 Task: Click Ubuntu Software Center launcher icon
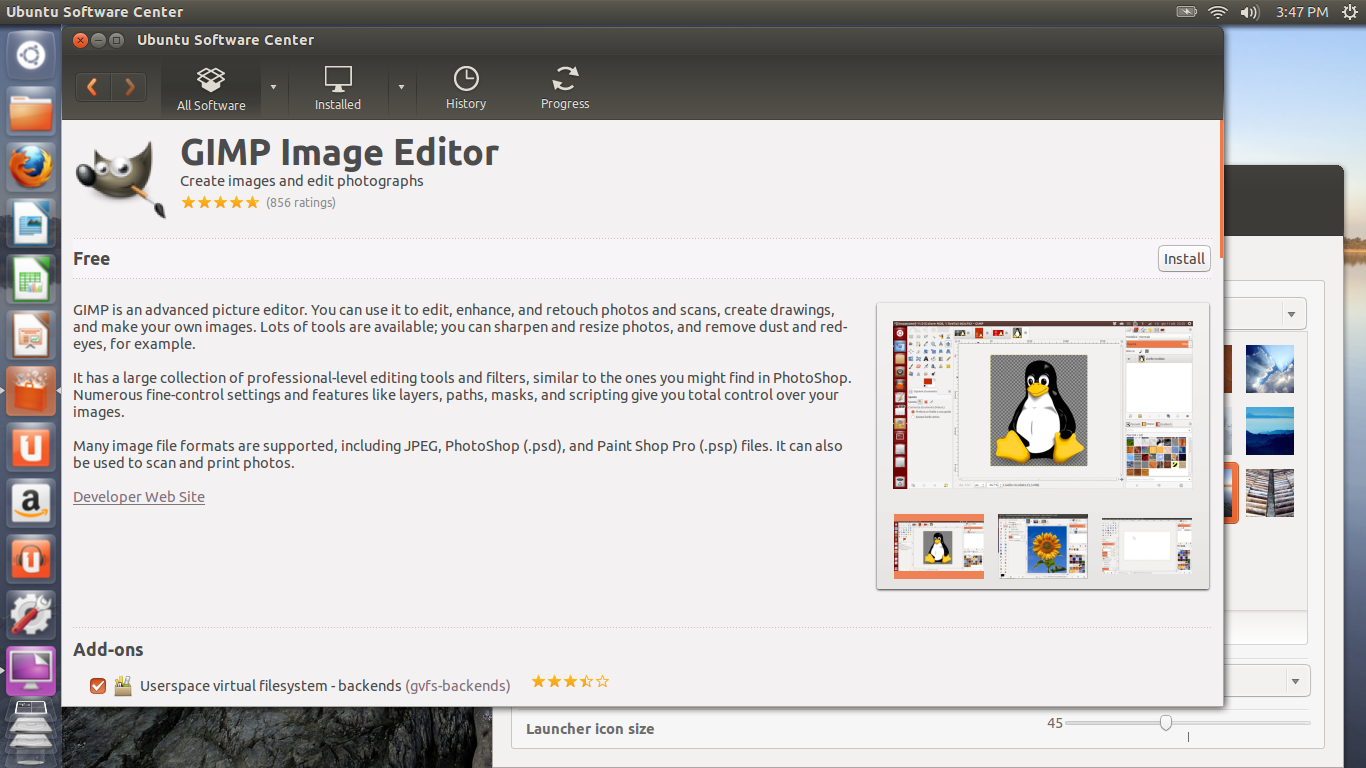tap(31, 391)
